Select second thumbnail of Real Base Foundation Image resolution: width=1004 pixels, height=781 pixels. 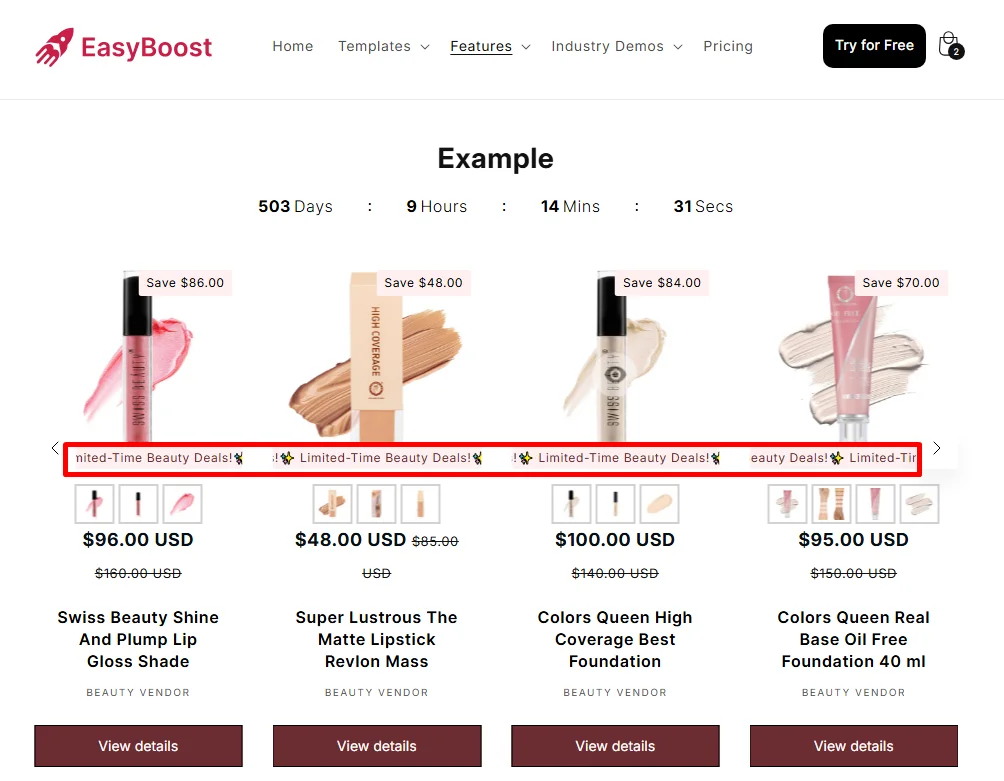[x=832, y=504]
